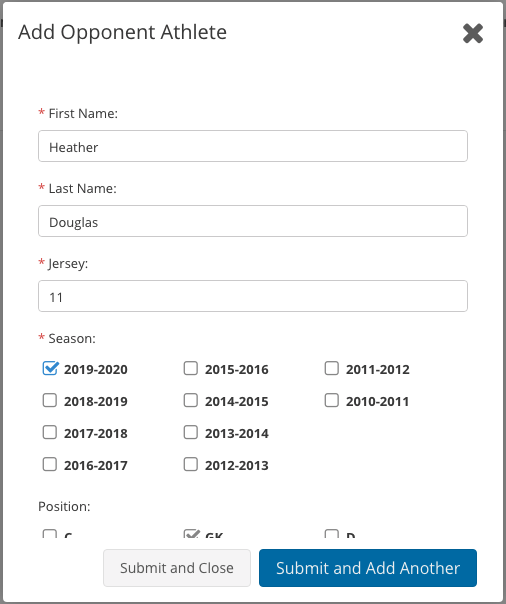This screenshot has height=604, width=506.
Task: Check the 2018-2019 season checkbox
Action: [x=50, y=400]
